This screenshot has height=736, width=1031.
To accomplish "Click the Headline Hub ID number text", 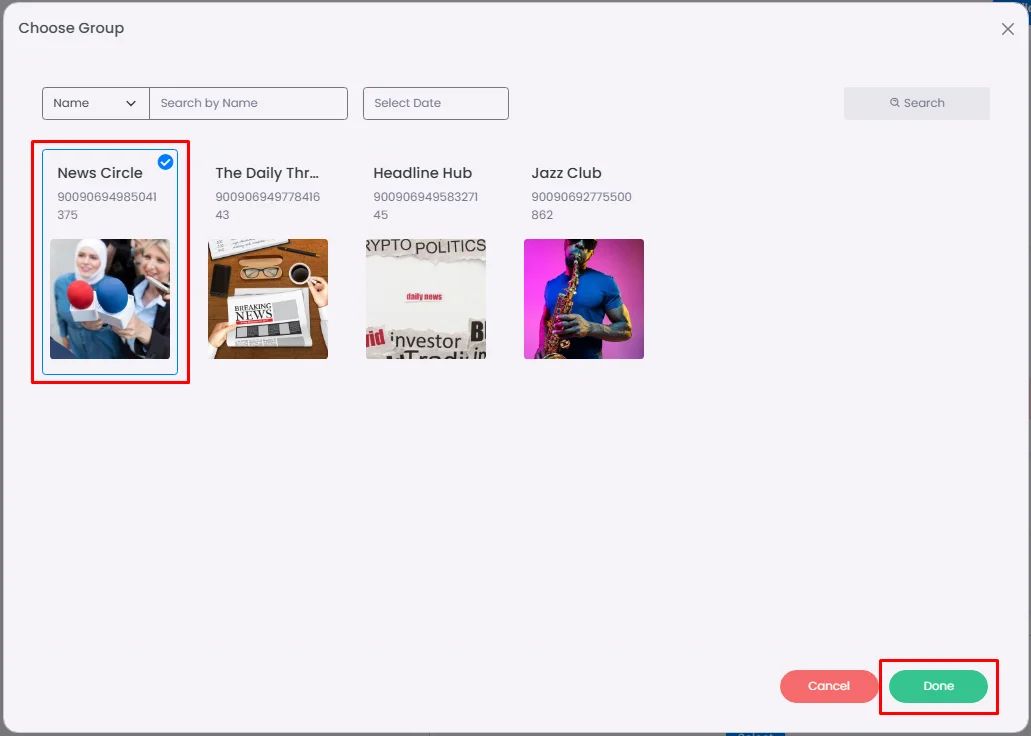I will pos(425,206).
